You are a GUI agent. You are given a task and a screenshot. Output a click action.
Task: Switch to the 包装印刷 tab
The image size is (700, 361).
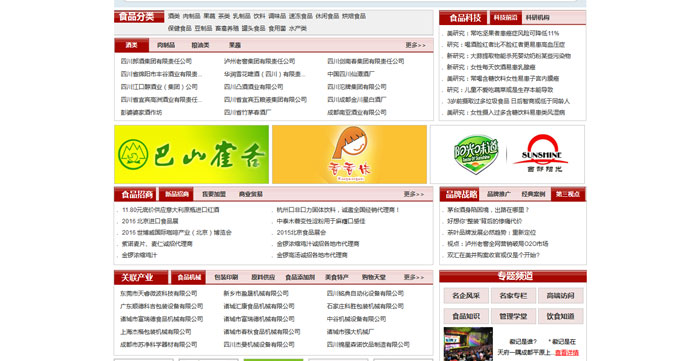(226, 277)
